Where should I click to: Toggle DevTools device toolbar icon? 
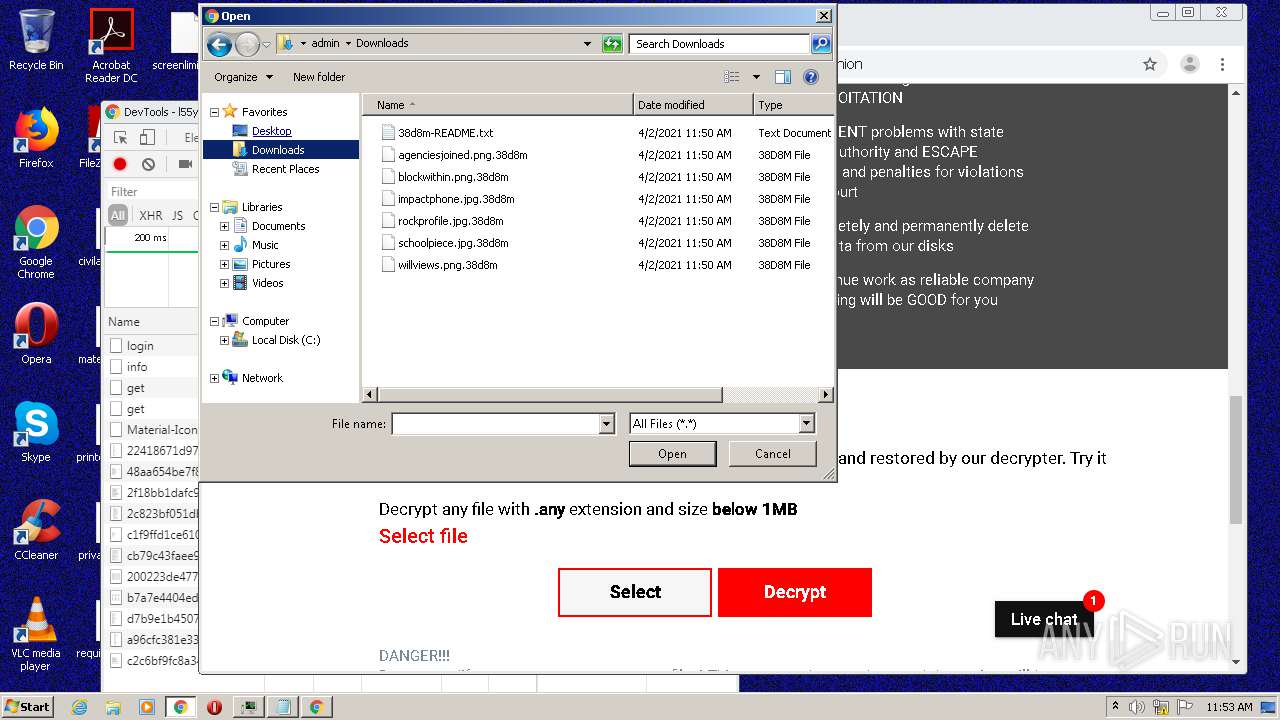[x=147, y=138]
